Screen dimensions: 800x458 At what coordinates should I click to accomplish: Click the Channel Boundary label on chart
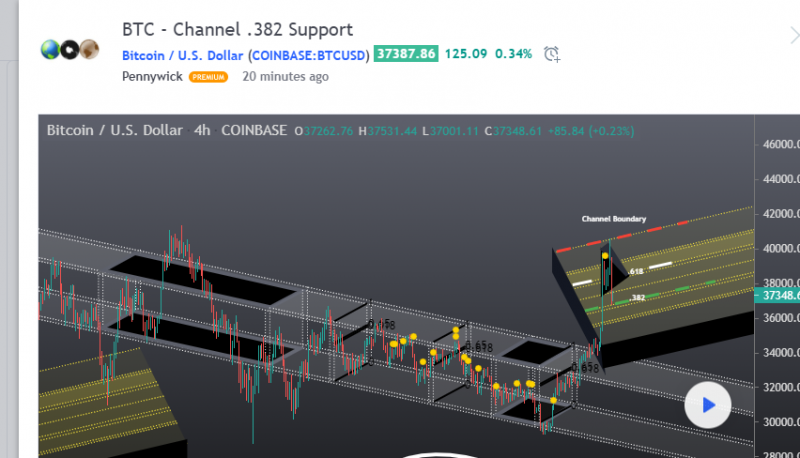614,218
